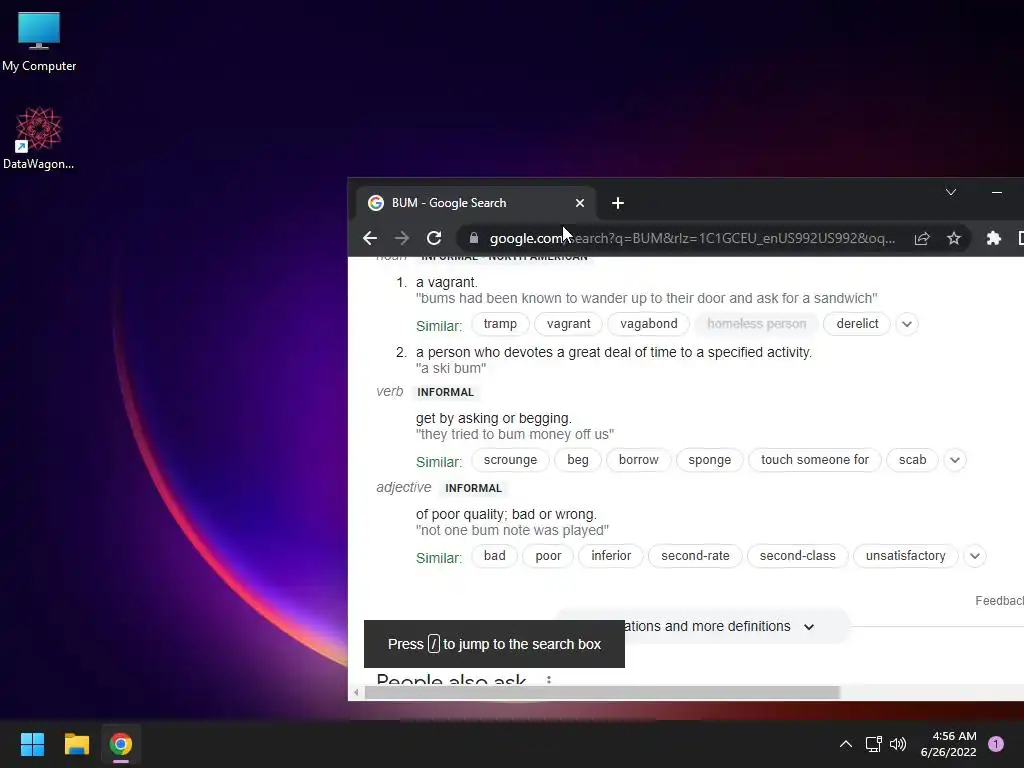This screenshot has width=1024, height=768.
Task: Open notification center badge
Action: pyautogui.click(x=996, y=744)
